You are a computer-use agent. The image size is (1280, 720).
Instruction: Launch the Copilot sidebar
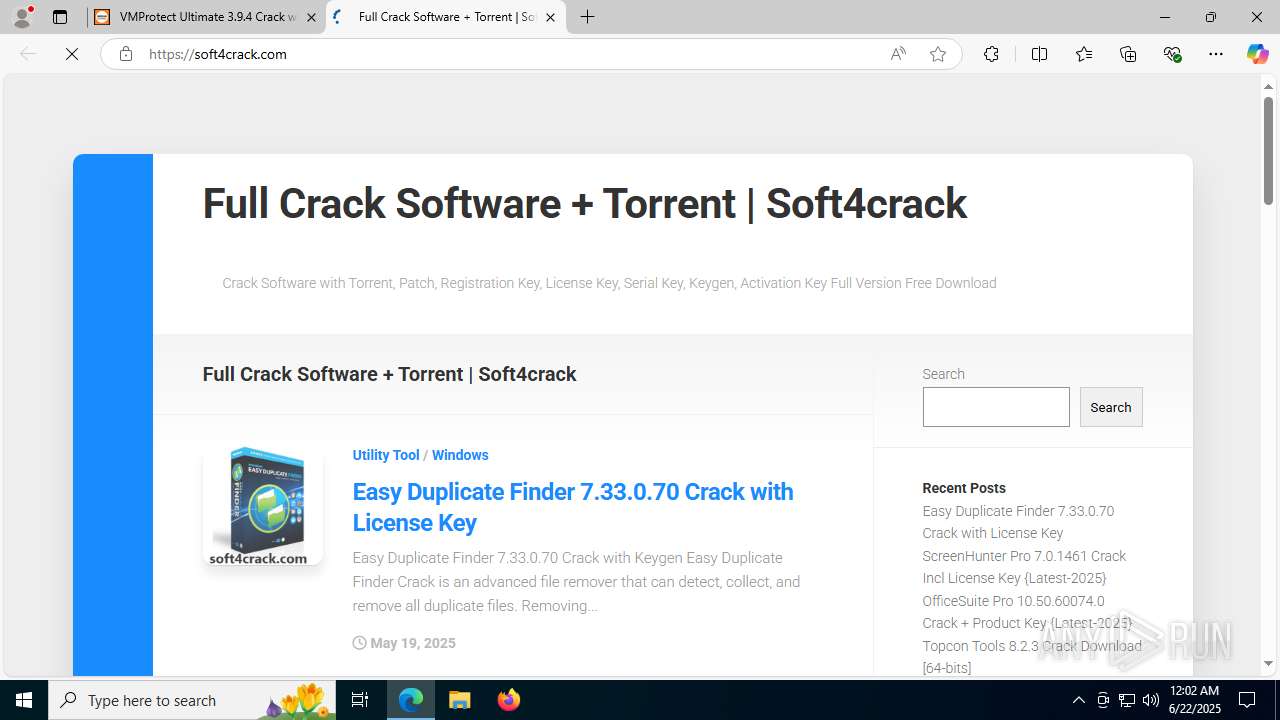(1257, 54)
